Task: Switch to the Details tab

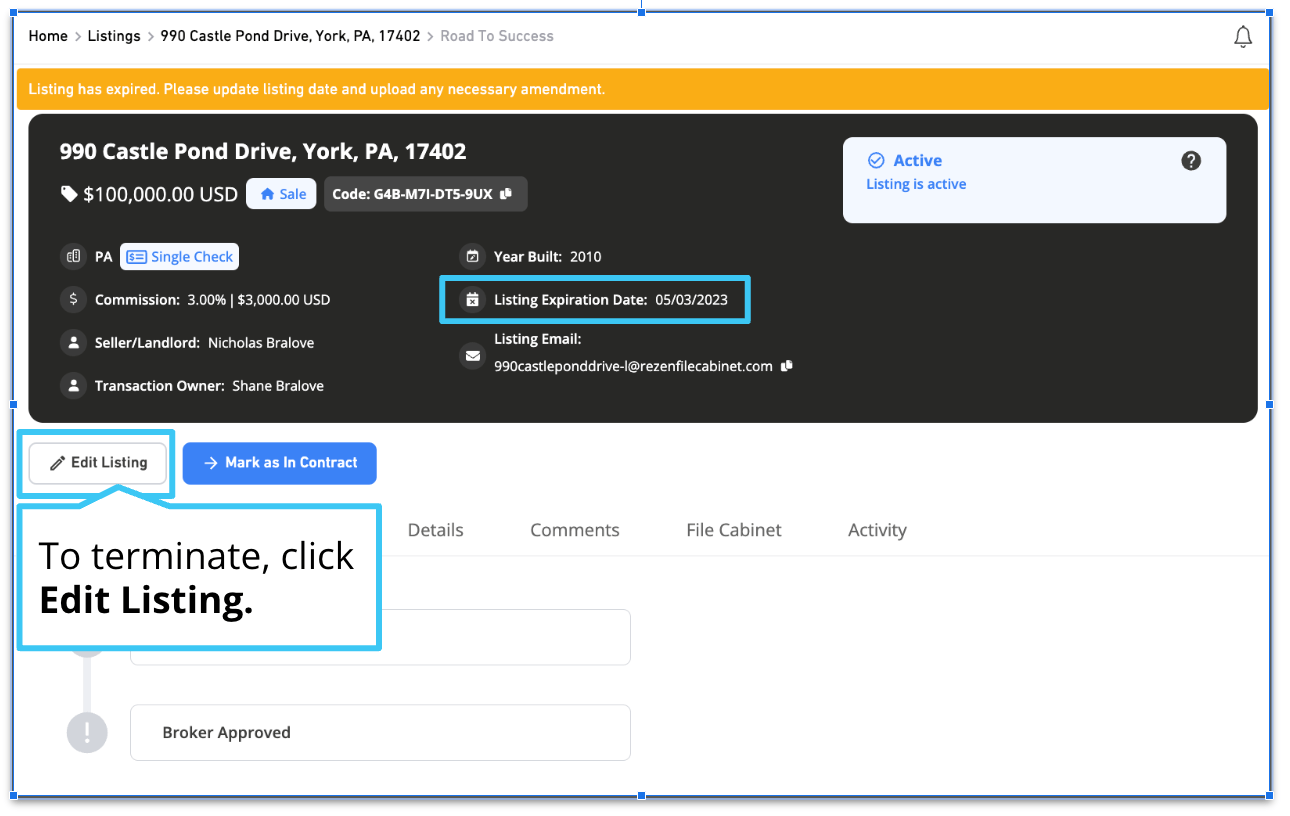Action: click(x=435, y=530)
